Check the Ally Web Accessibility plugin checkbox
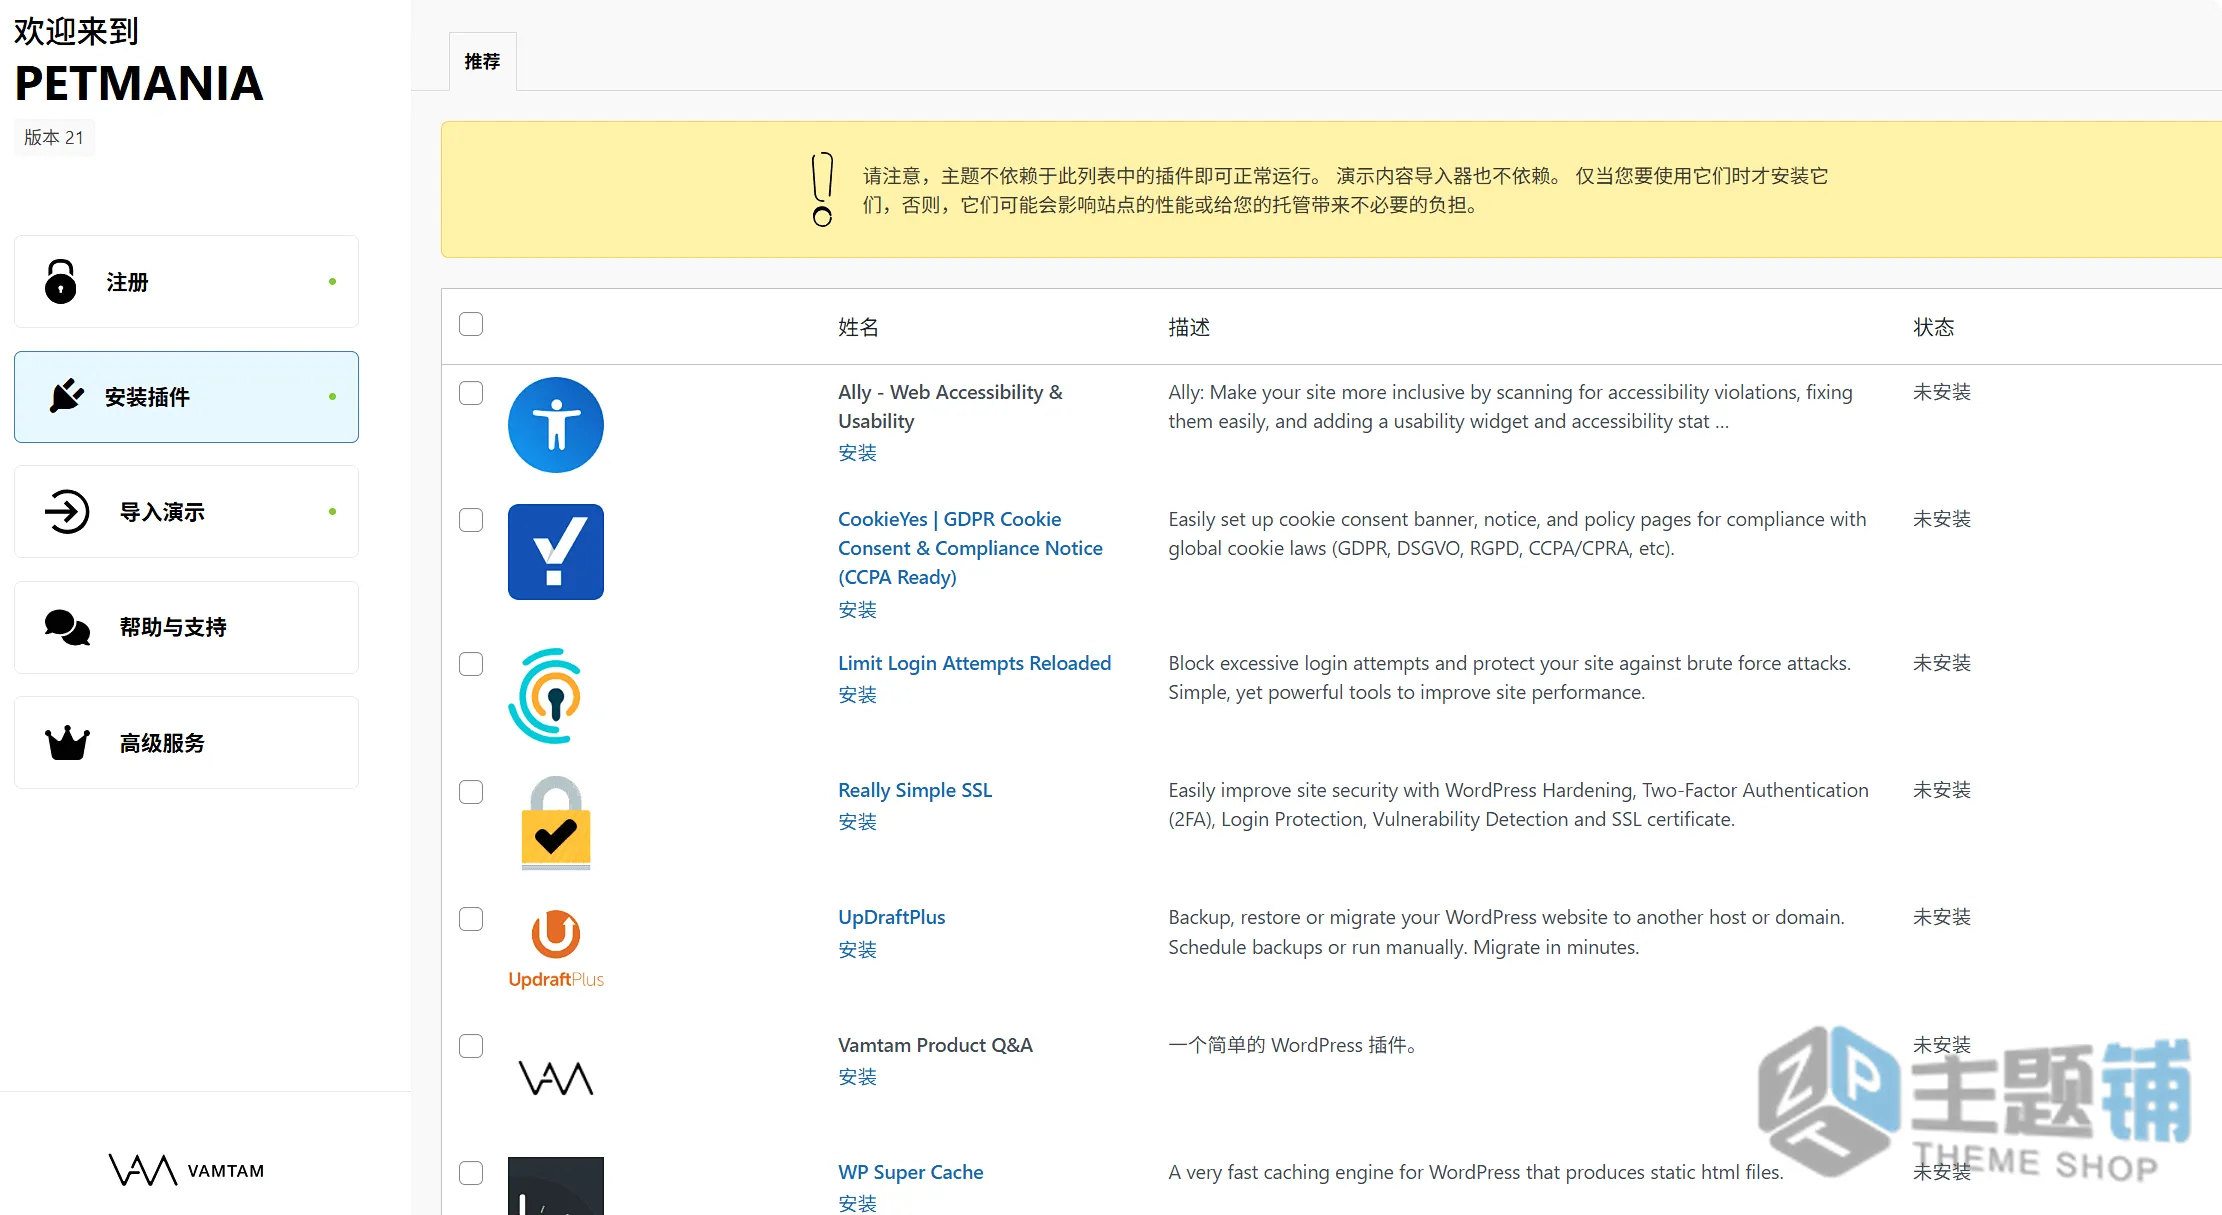The image size is (2222, 1215). (471, 393)
